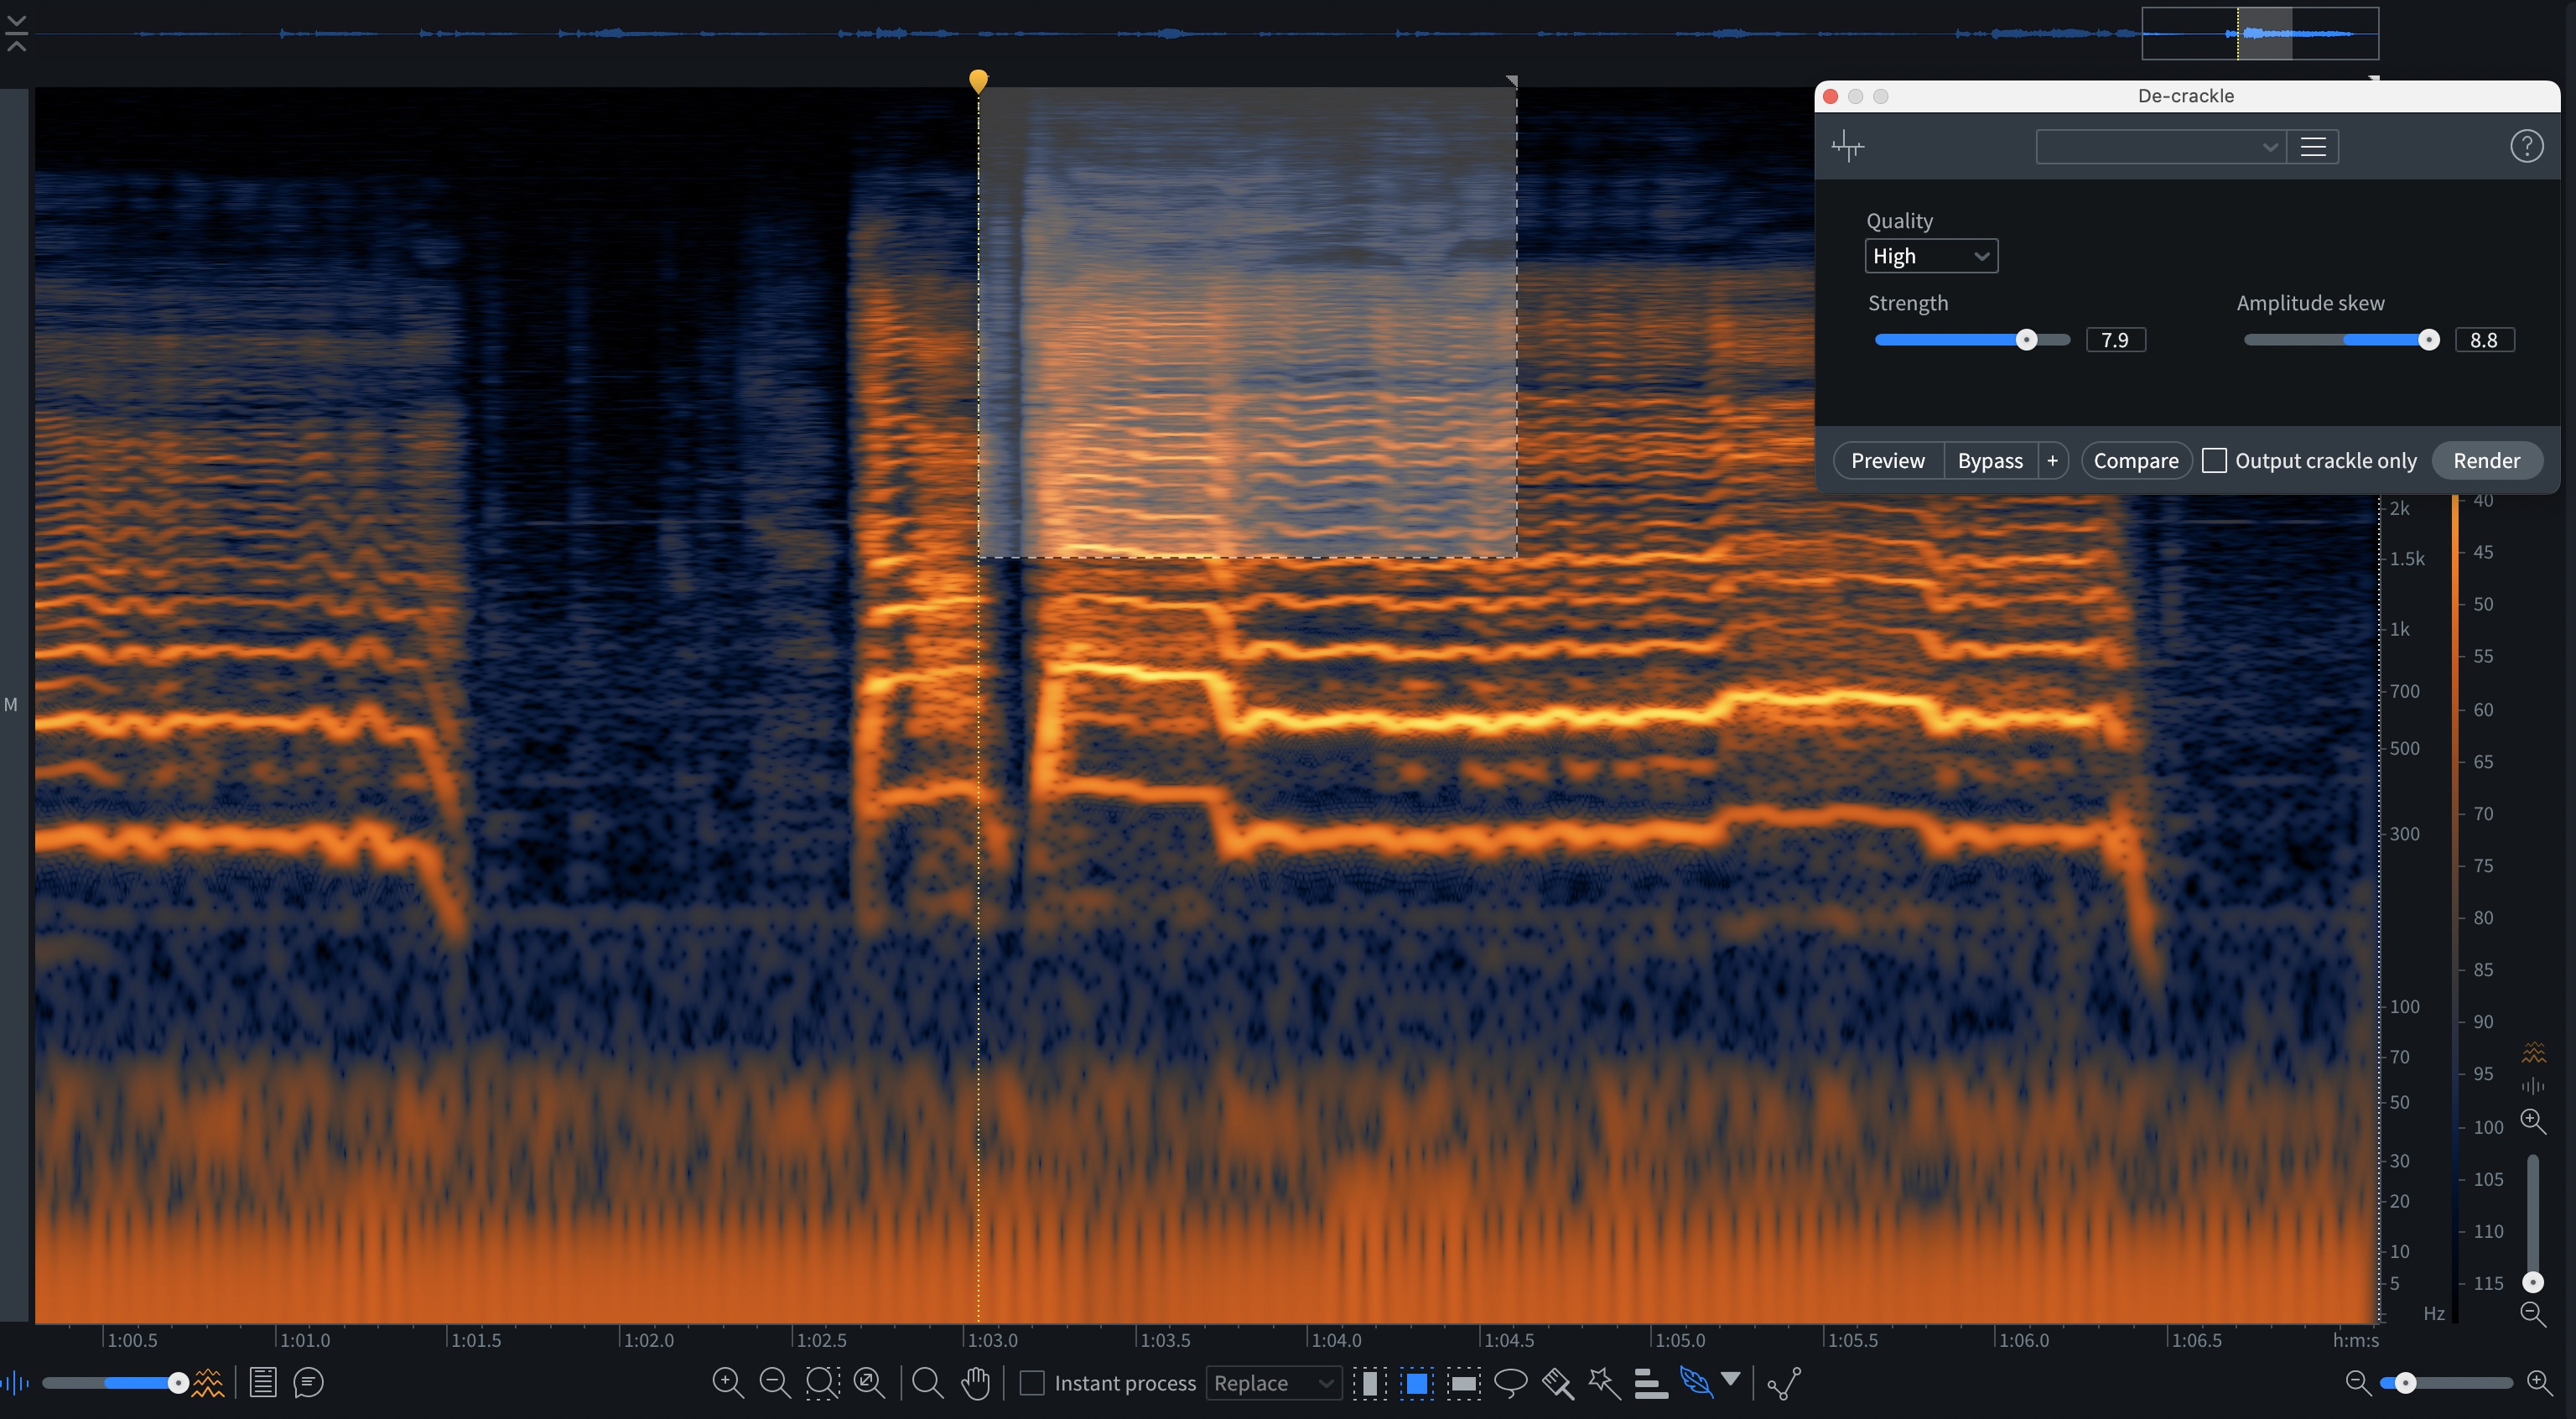The height and width of the screenshot is (1419, 2576).
Task: Select the zoom out tool
Action: pos(770,1384)
